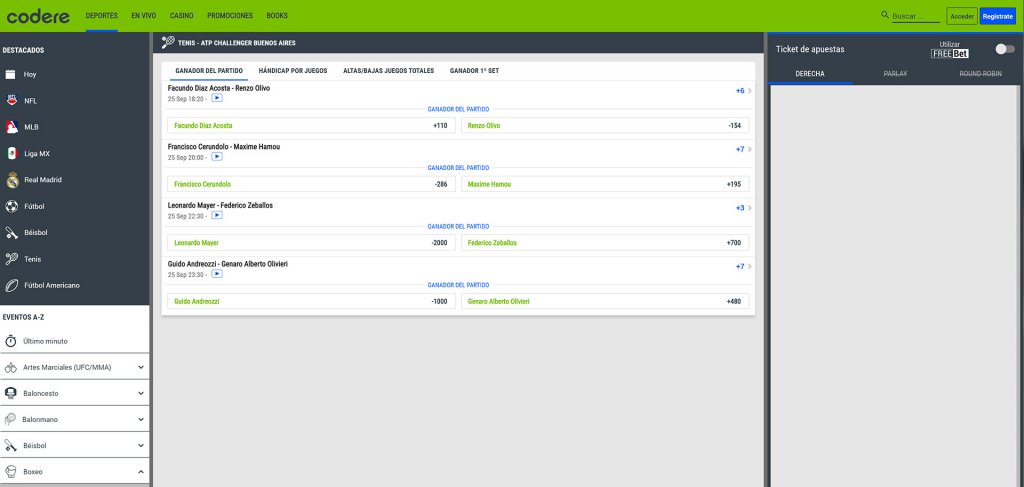Expand the Balonmano chevron
The image size is (1024, 487).
(x=141, y=420)
